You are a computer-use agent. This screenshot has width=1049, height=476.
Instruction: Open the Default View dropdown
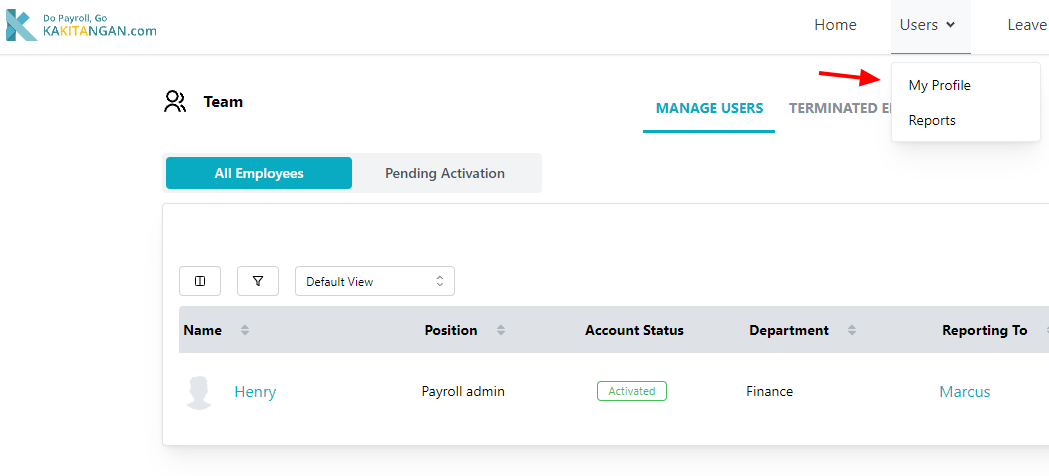[x=375, y=281]
